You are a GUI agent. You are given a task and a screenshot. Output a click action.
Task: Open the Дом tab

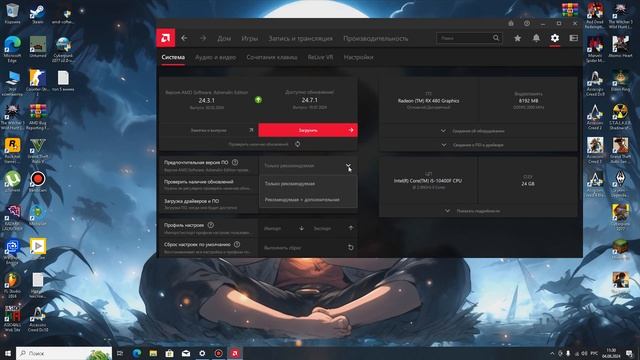[x=224, y=38]
